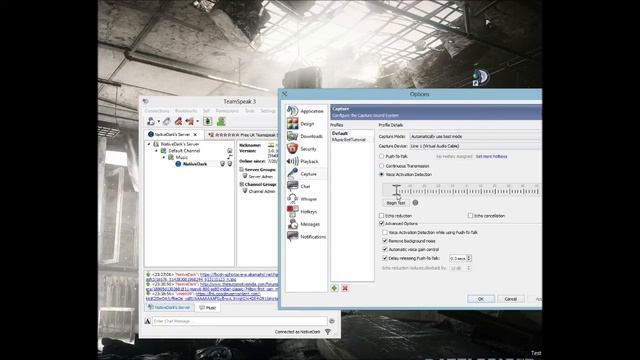640x360 pixels.
Task: Click voice activation level slider handle
Action: click(396, 190)
